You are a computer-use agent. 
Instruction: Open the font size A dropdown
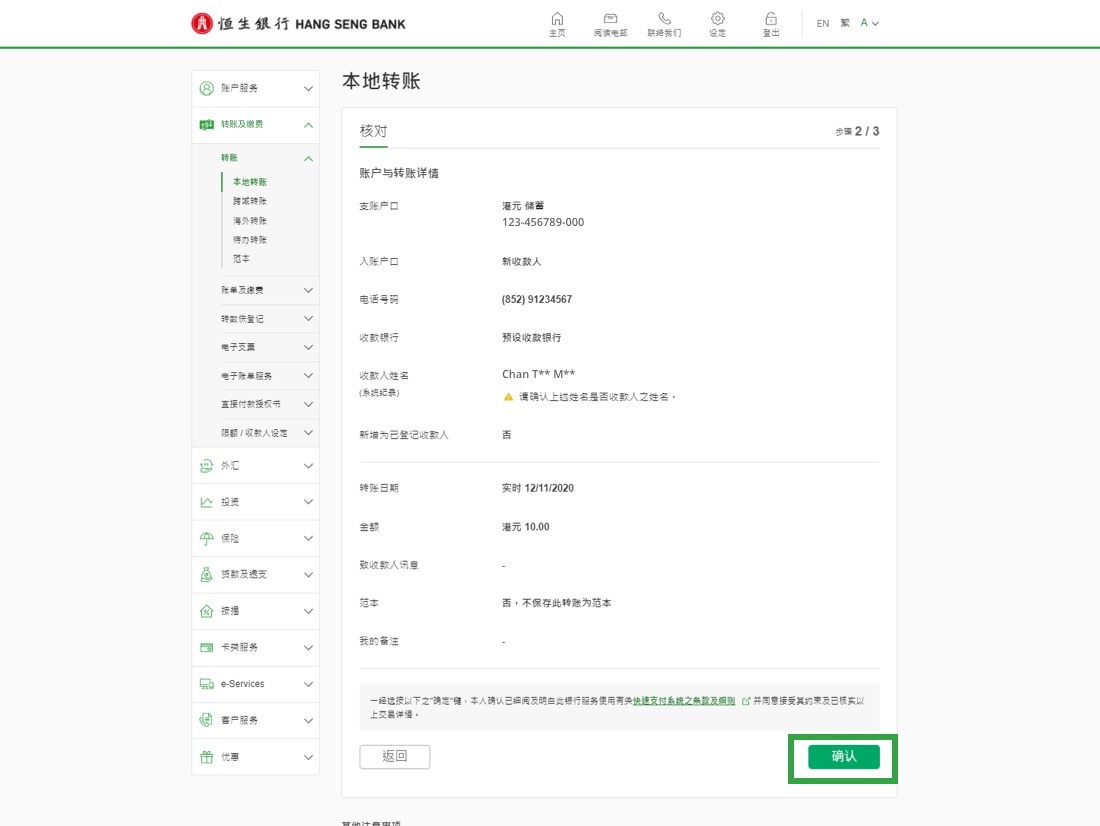click(870, 23)
